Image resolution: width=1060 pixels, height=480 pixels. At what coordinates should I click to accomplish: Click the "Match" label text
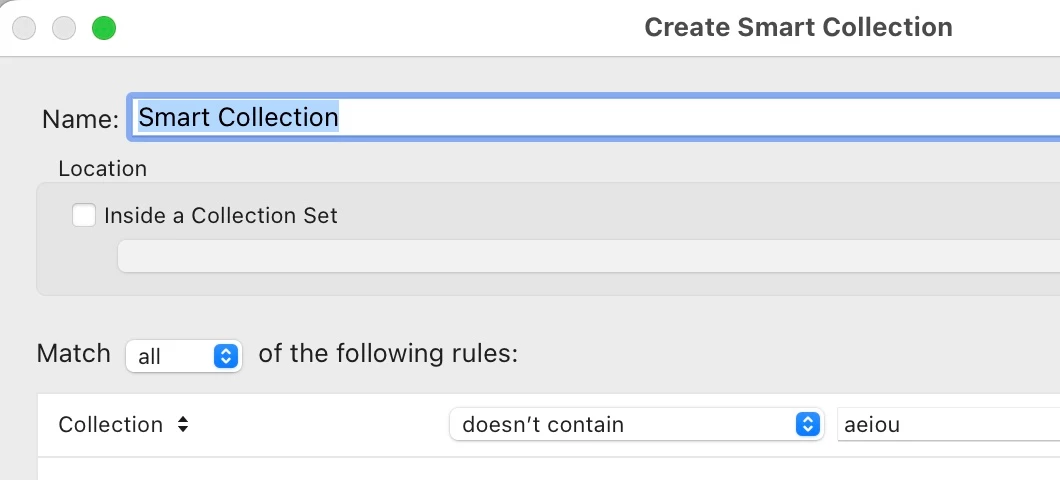(73, 354)
